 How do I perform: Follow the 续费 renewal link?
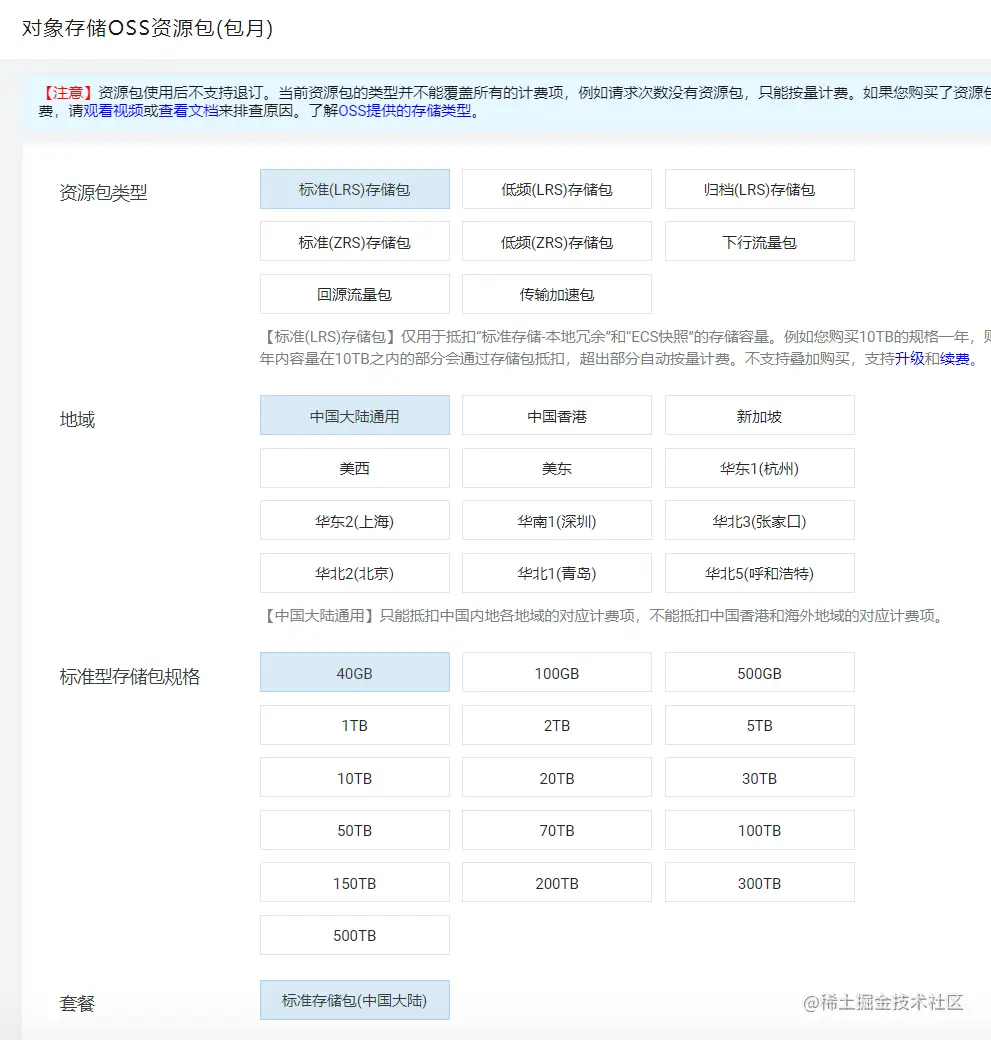tap(955, 359)
